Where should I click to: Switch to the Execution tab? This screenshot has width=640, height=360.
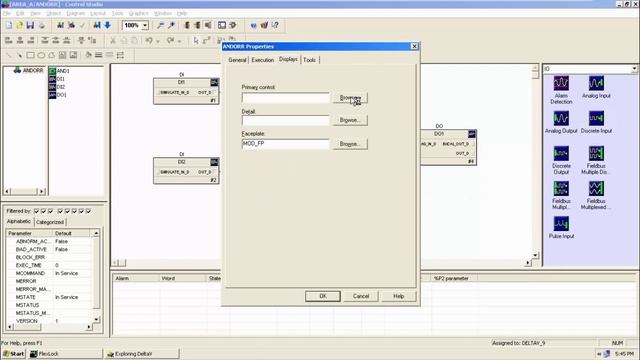[x=262, y=60]
